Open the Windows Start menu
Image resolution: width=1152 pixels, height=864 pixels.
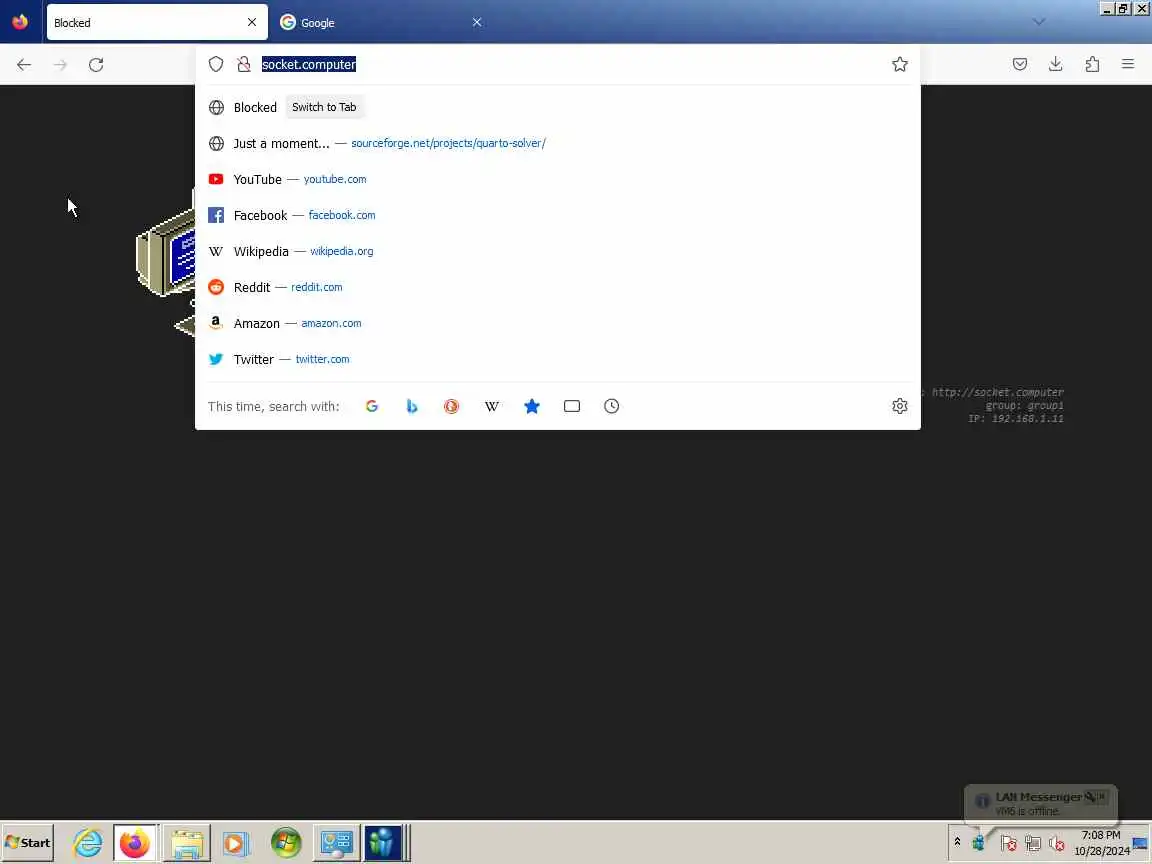28,843
